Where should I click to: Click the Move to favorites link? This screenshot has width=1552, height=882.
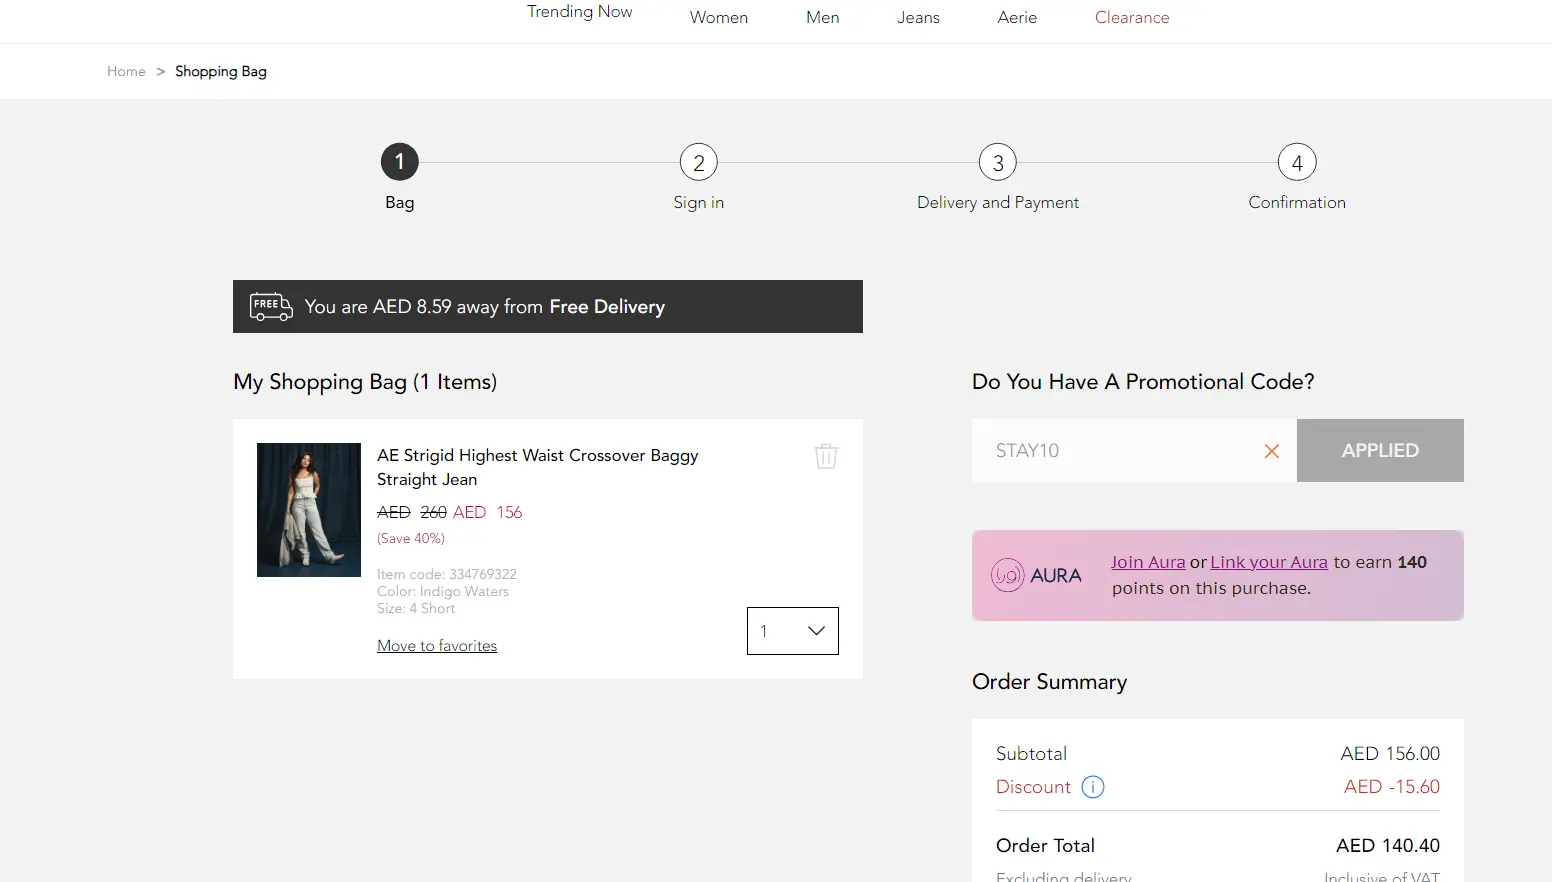pos(437,646)
